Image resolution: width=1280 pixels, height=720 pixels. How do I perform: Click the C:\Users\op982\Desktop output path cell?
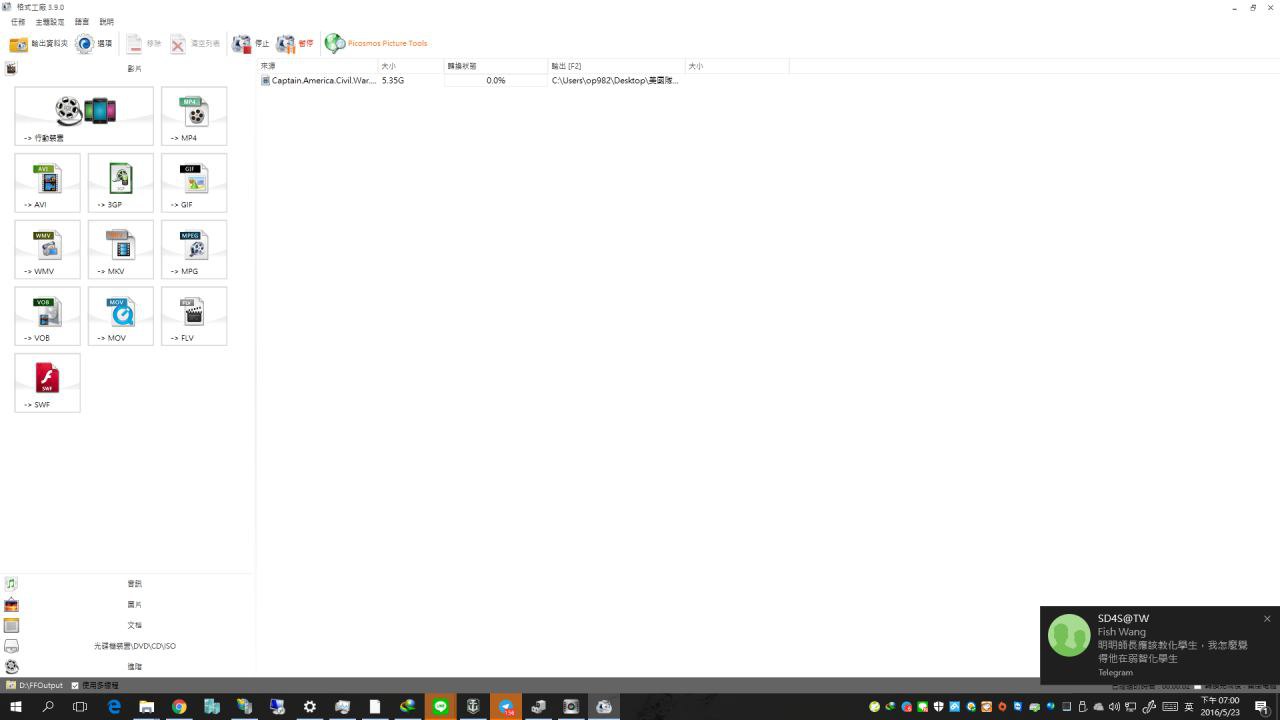tap(615, 80)
